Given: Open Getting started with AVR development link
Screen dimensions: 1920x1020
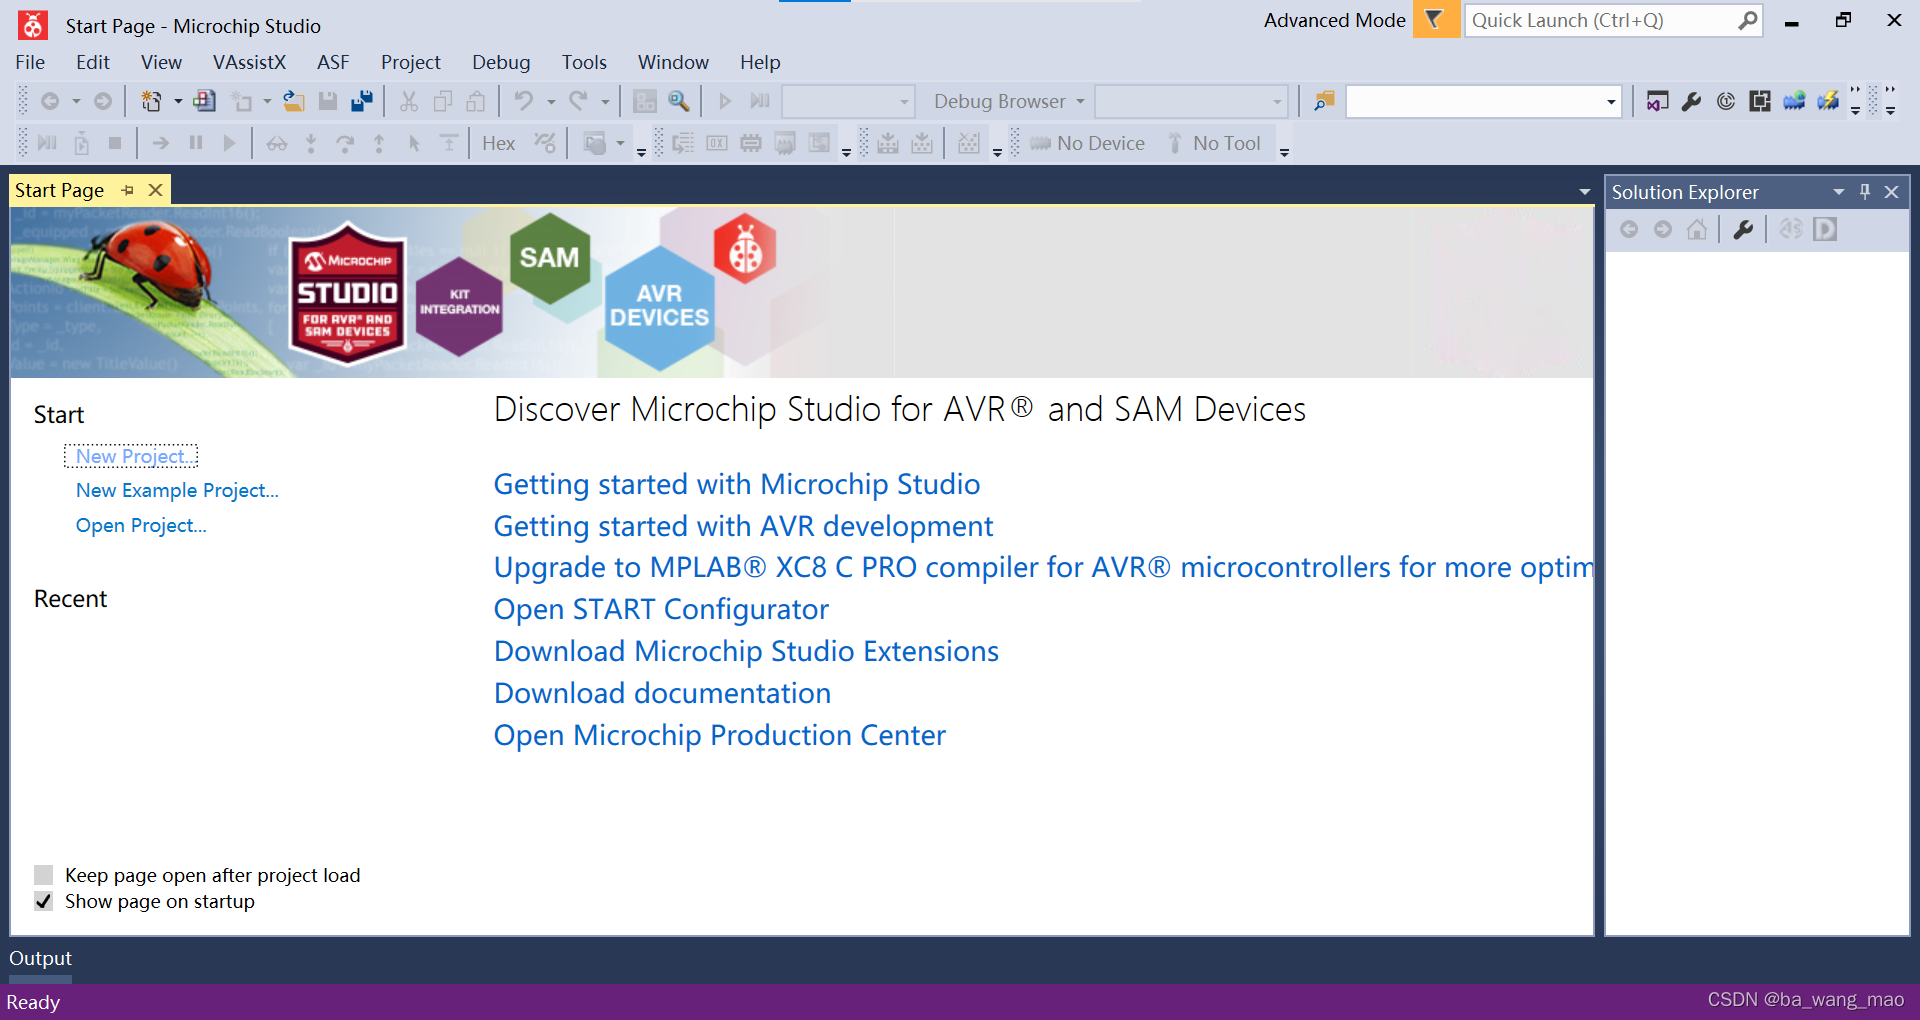Looking at the screenshot, I should [743, 526].
